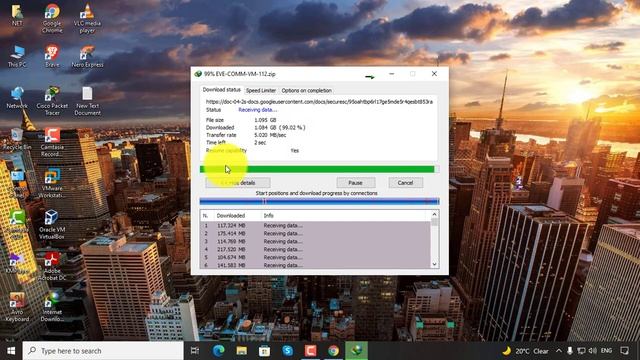
Task: Click the microphone icon in system tray
Action: pos(570,351)
